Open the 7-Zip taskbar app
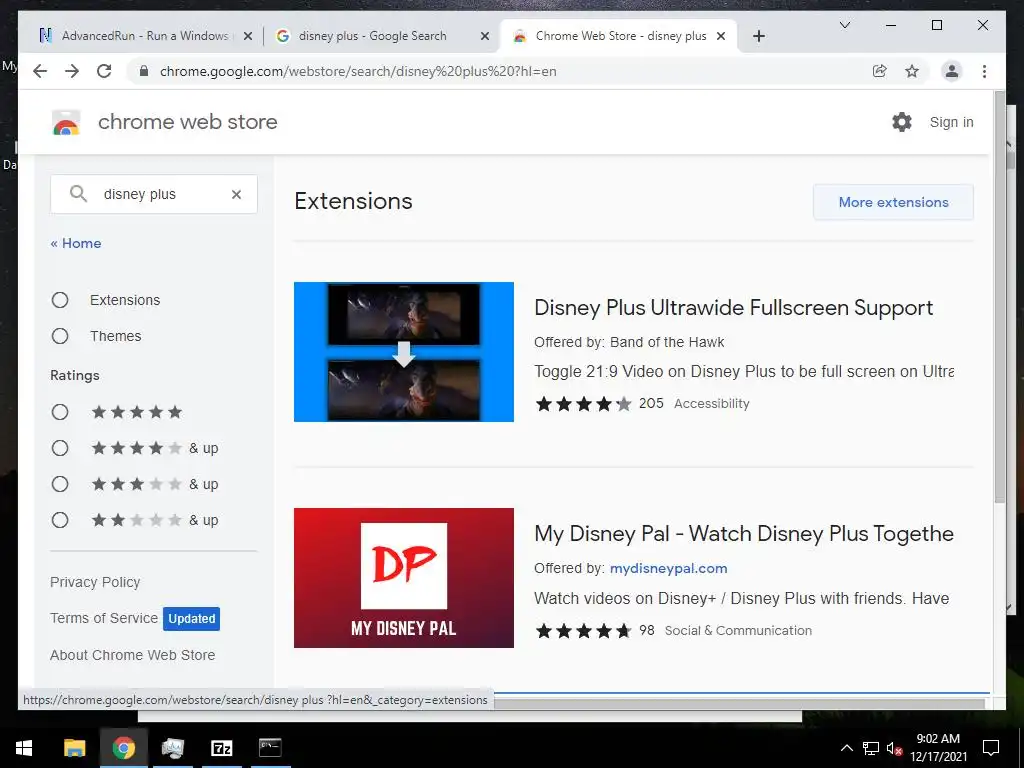Screen dimensions: 1024x768 (221, 748)
